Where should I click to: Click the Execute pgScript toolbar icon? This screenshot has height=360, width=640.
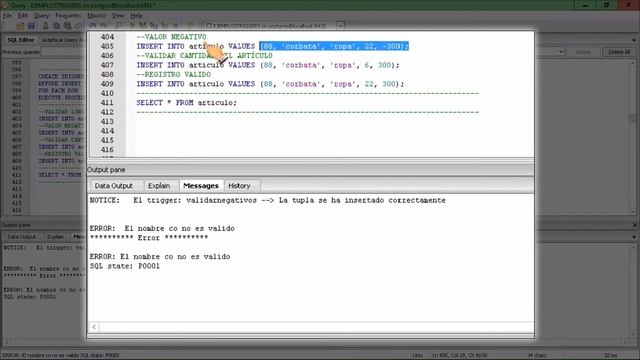tap(143, 26)
